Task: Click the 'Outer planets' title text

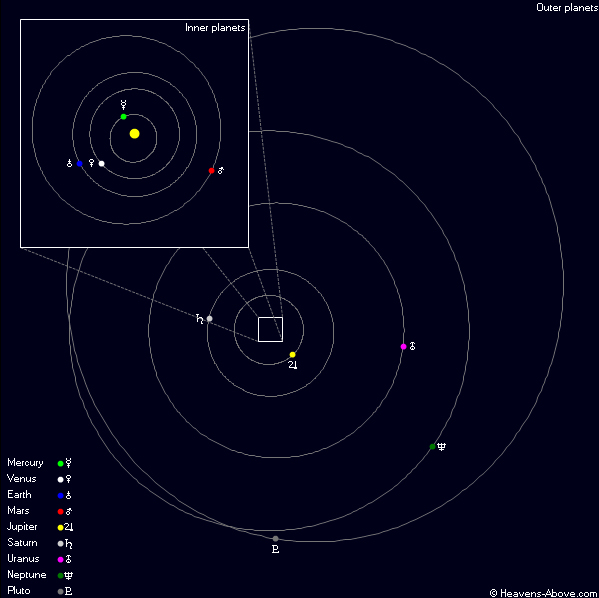Action: pyautogui.click(x=567, y=7)
